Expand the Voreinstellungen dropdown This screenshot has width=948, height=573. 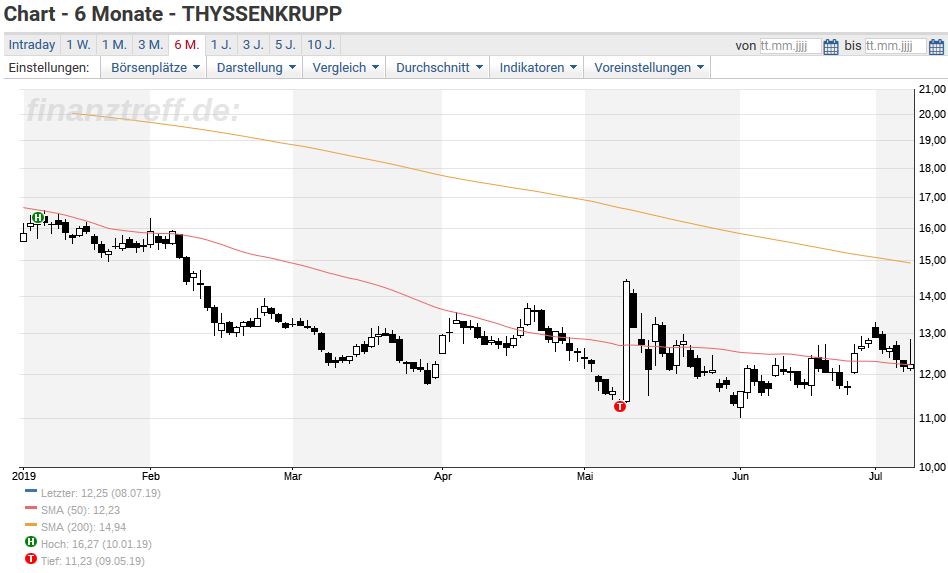pos(648,68)
